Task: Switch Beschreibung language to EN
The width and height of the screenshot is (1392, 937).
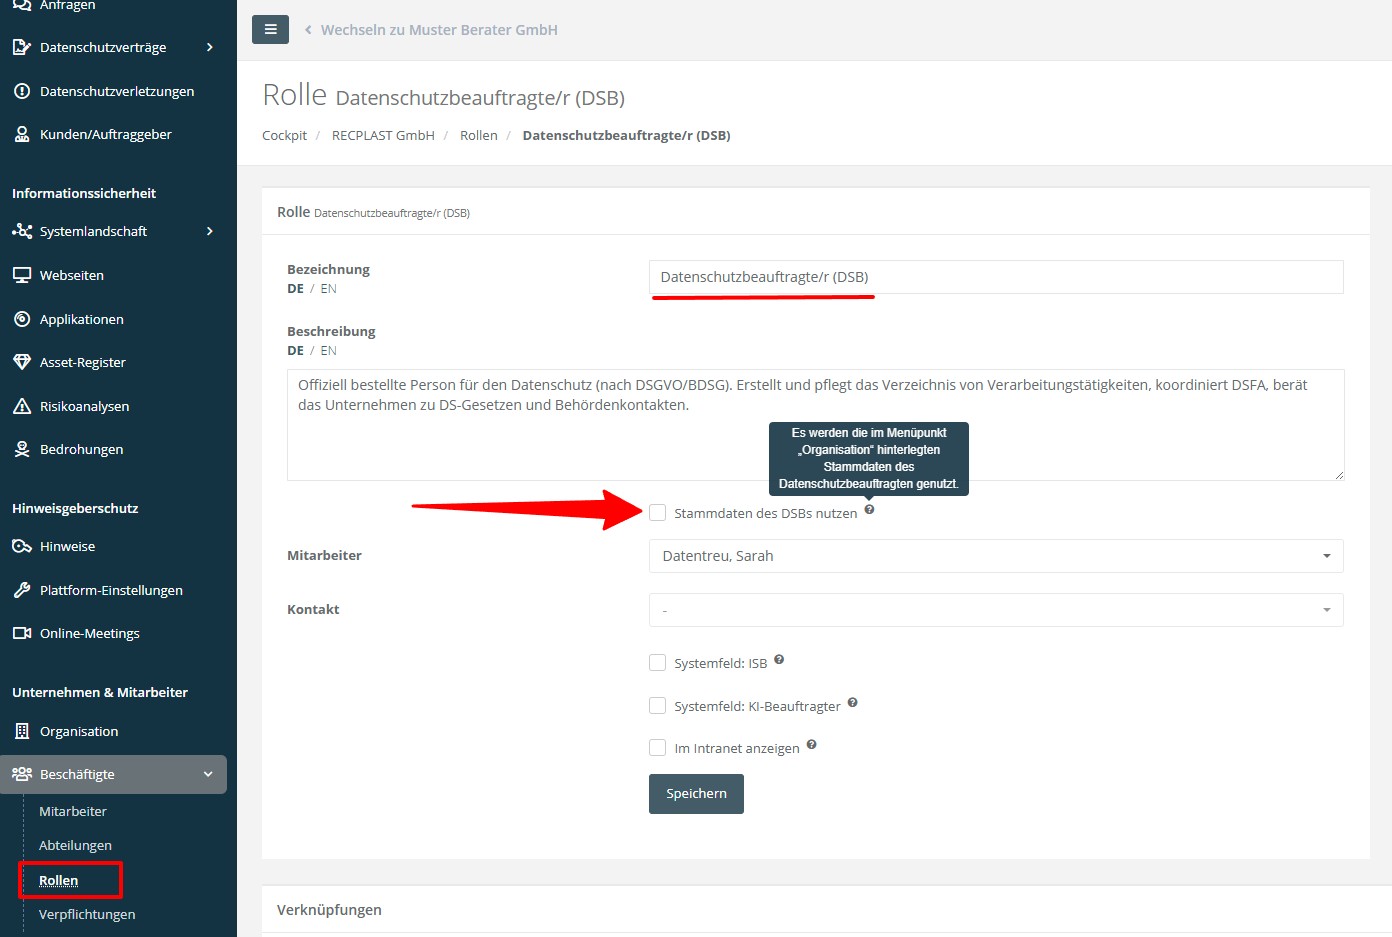Action: [x=328, y=351]
